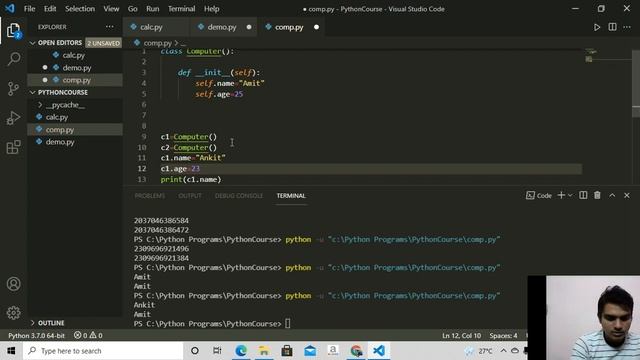Open the Help menu

211,9
